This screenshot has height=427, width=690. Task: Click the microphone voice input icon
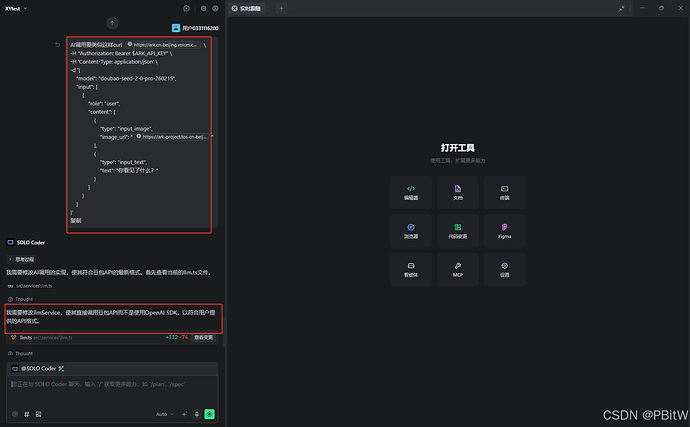tap(196, 413)
